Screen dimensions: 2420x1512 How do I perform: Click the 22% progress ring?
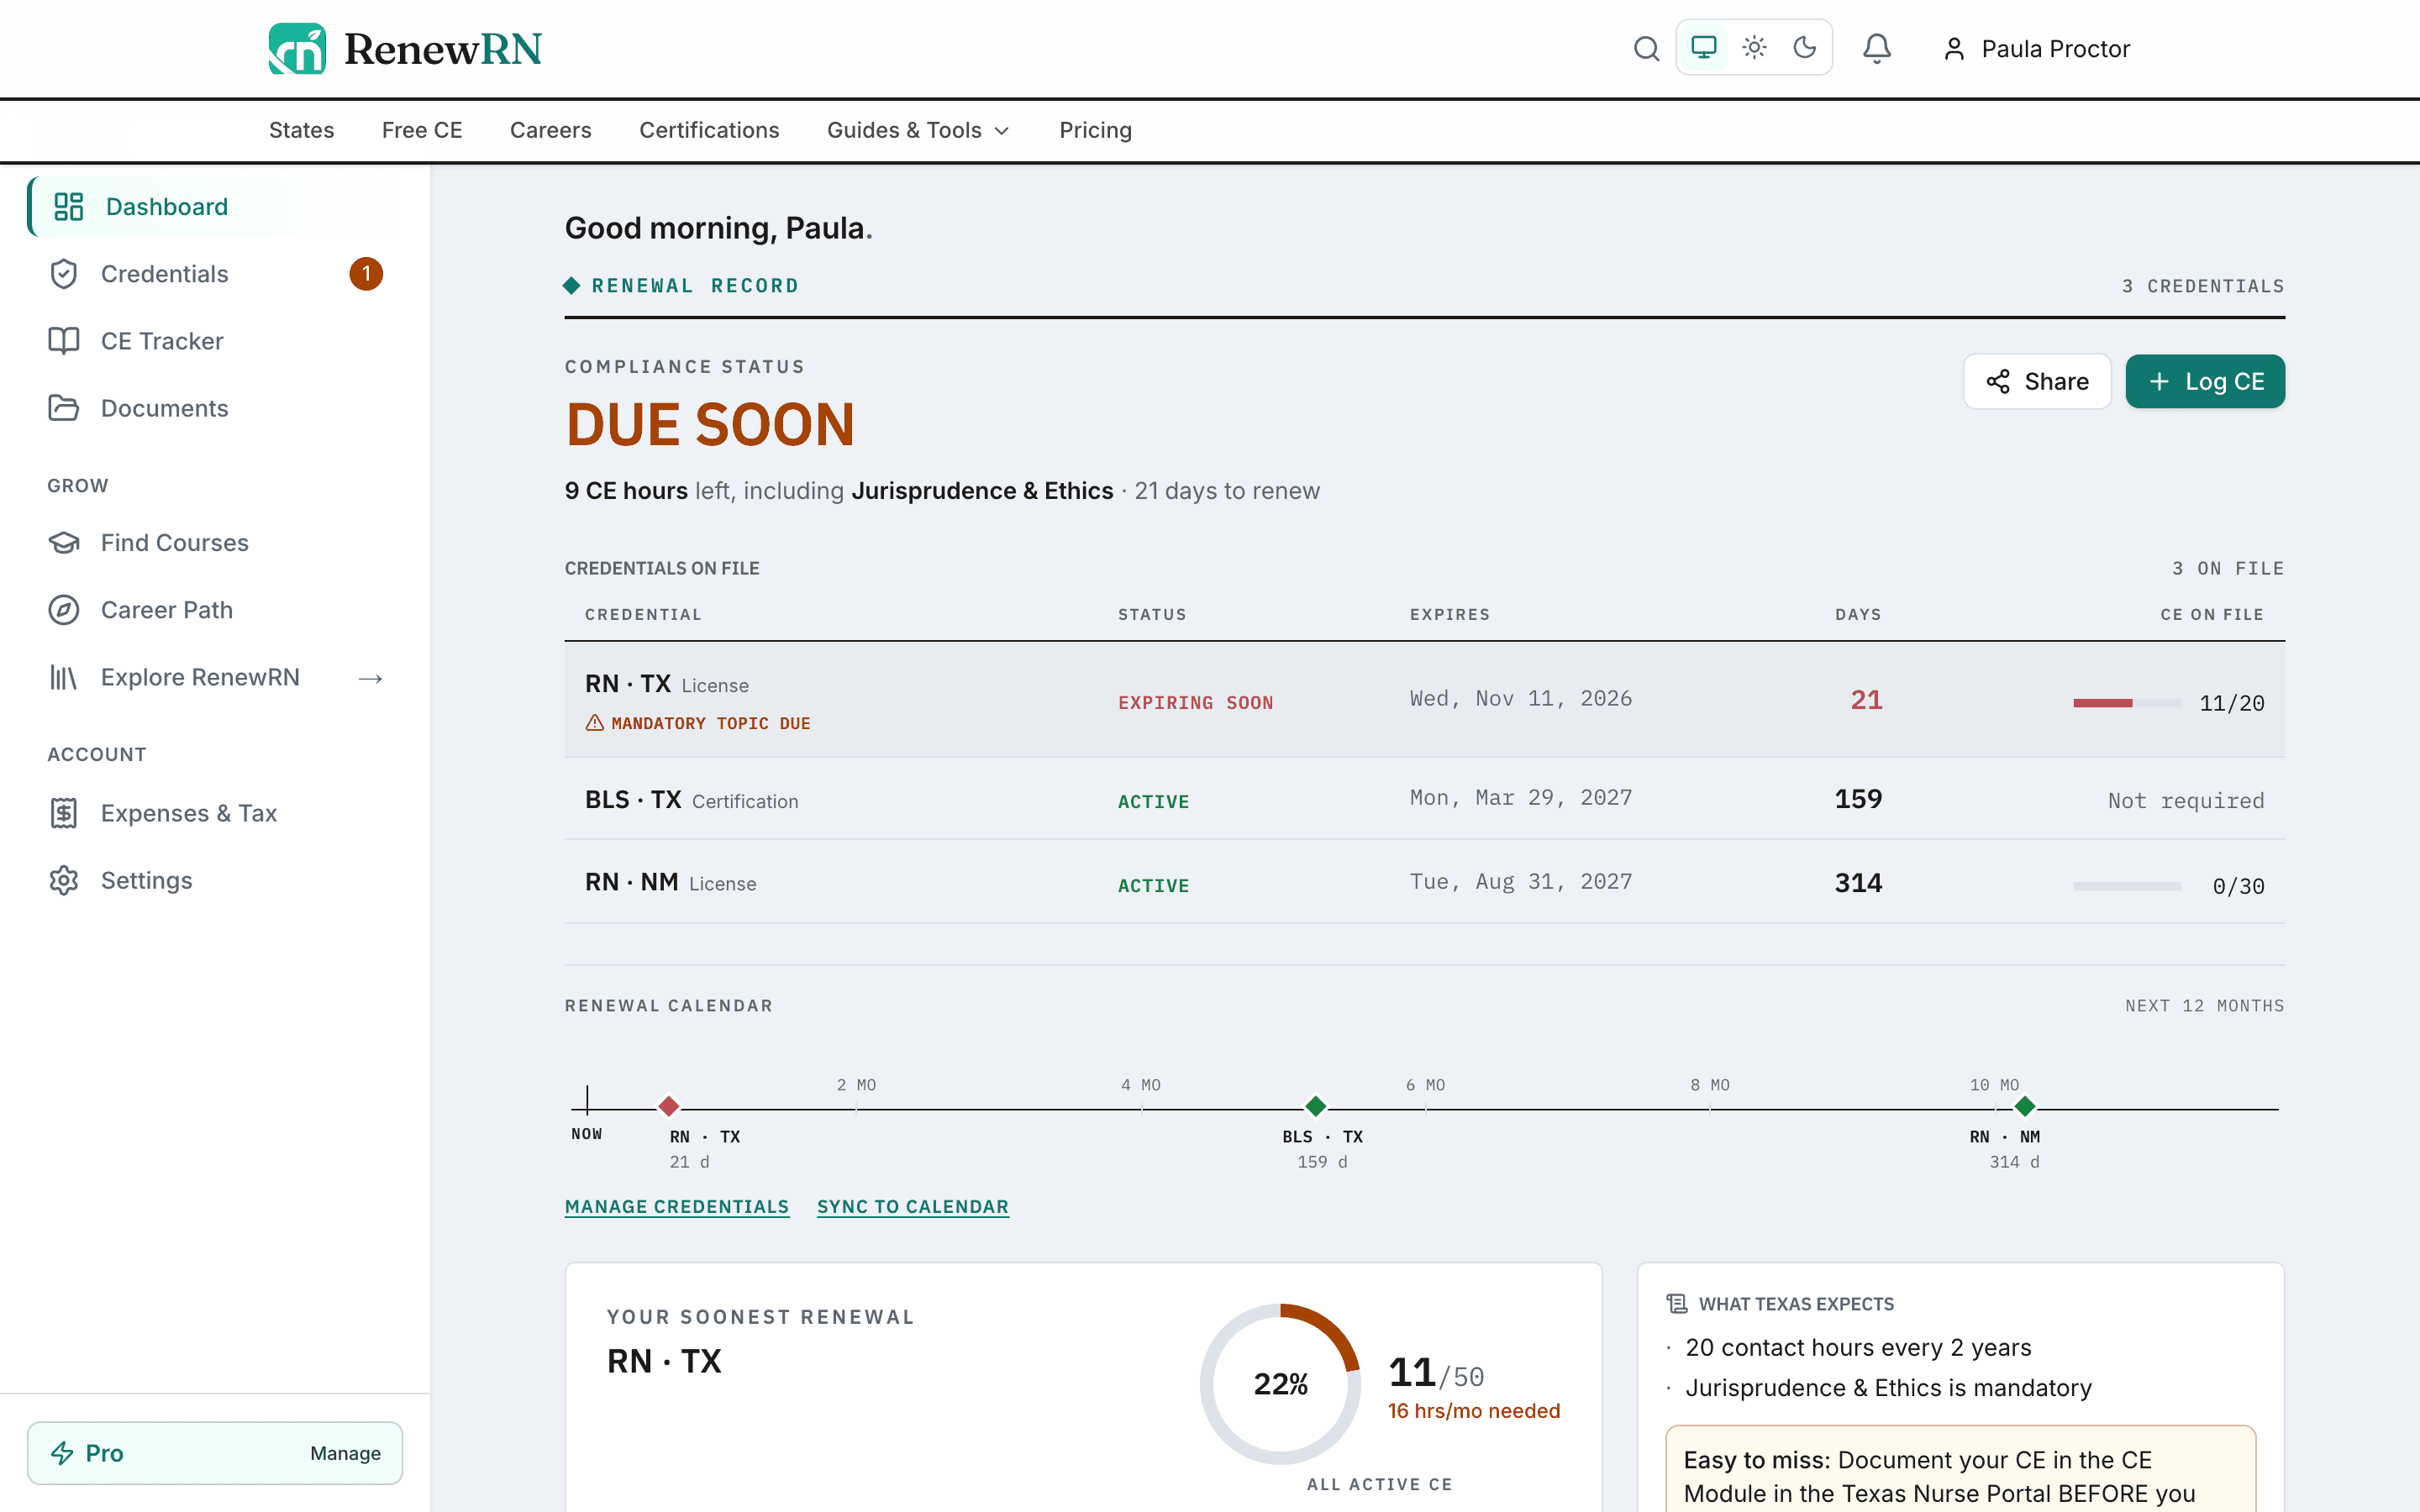pyautogui.click(x=1280, y=1384)
